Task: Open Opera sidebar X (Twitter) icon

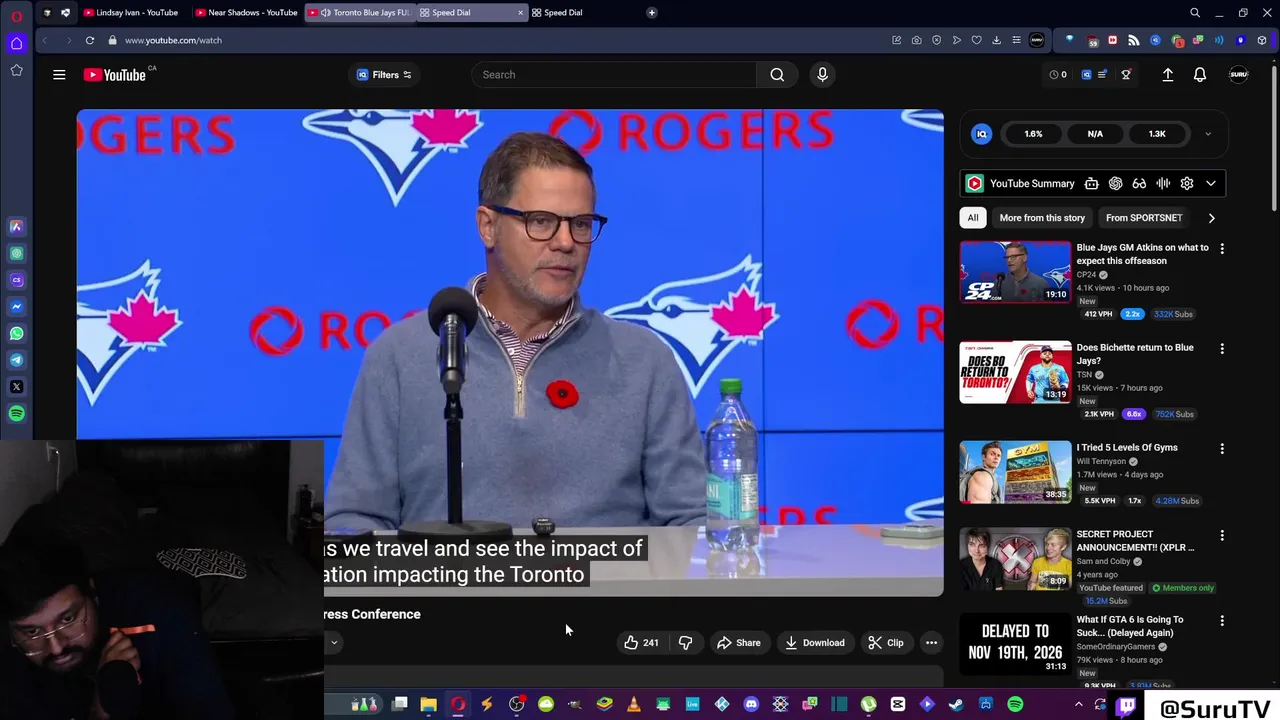Action: [16, 387]
